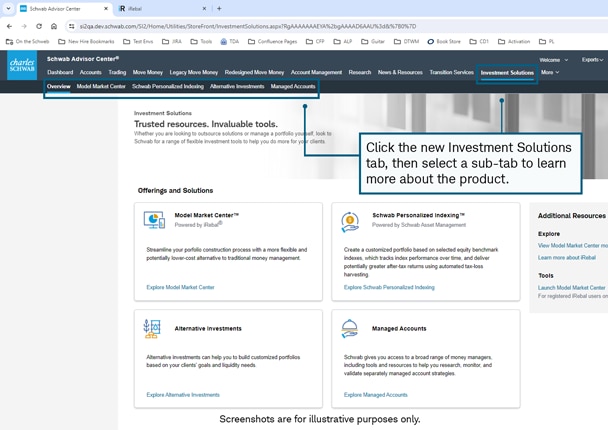Image resolution: width=608 pixels, height=430 pixels.
Task: Open the Trading menu item
Action: 117,73
